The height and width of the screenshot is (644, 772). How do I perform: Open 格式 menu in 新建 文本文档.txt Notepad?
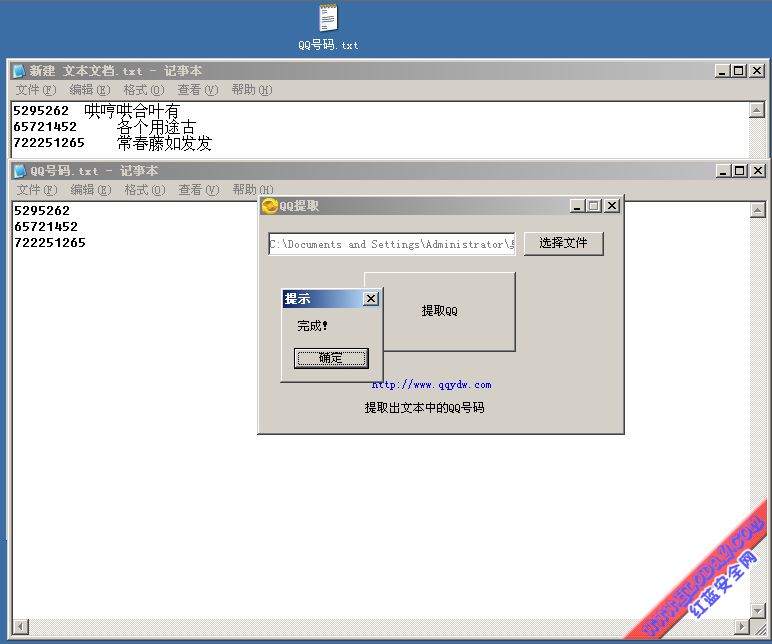tap(144, 90)
